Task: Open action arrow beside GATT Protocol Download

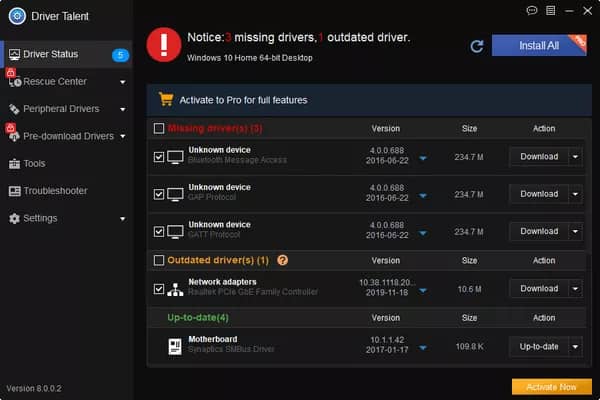Action: point(576,232)
